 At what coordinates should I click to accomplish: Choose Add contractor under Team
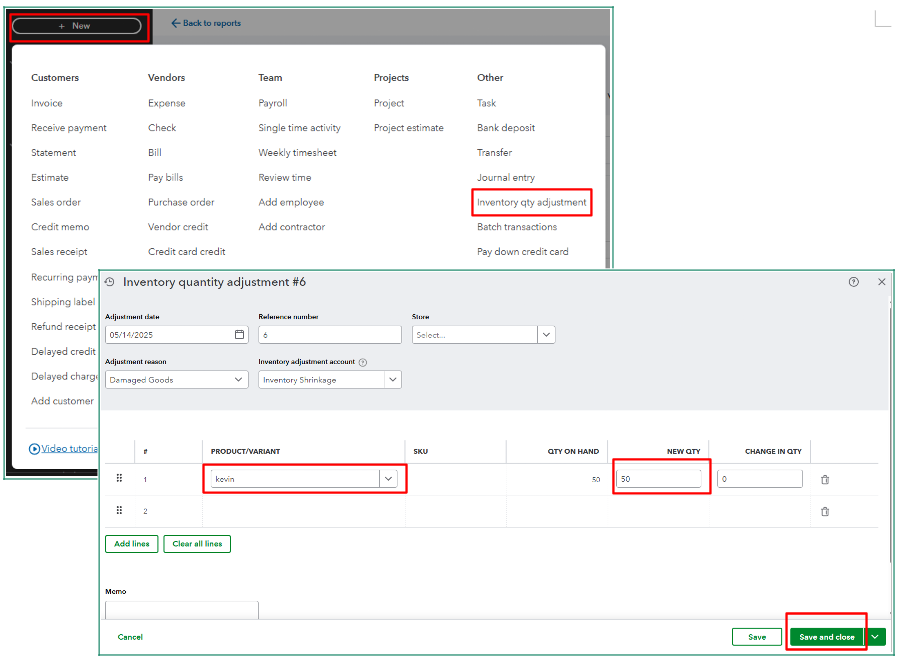(x=292, y=227)
